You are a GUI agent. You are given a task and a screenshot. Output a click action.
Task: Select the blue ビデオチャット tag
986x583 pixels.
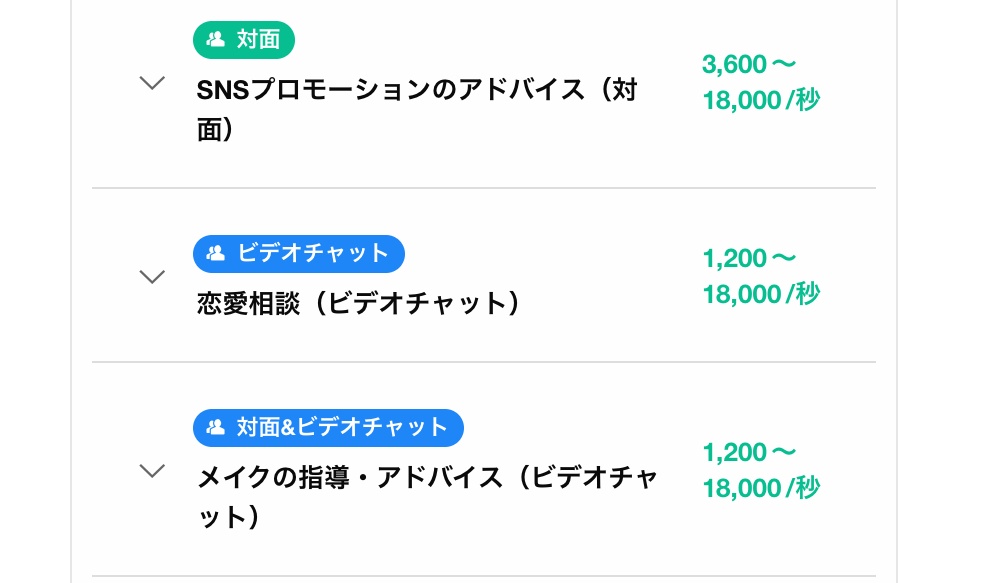coord(299,253)
